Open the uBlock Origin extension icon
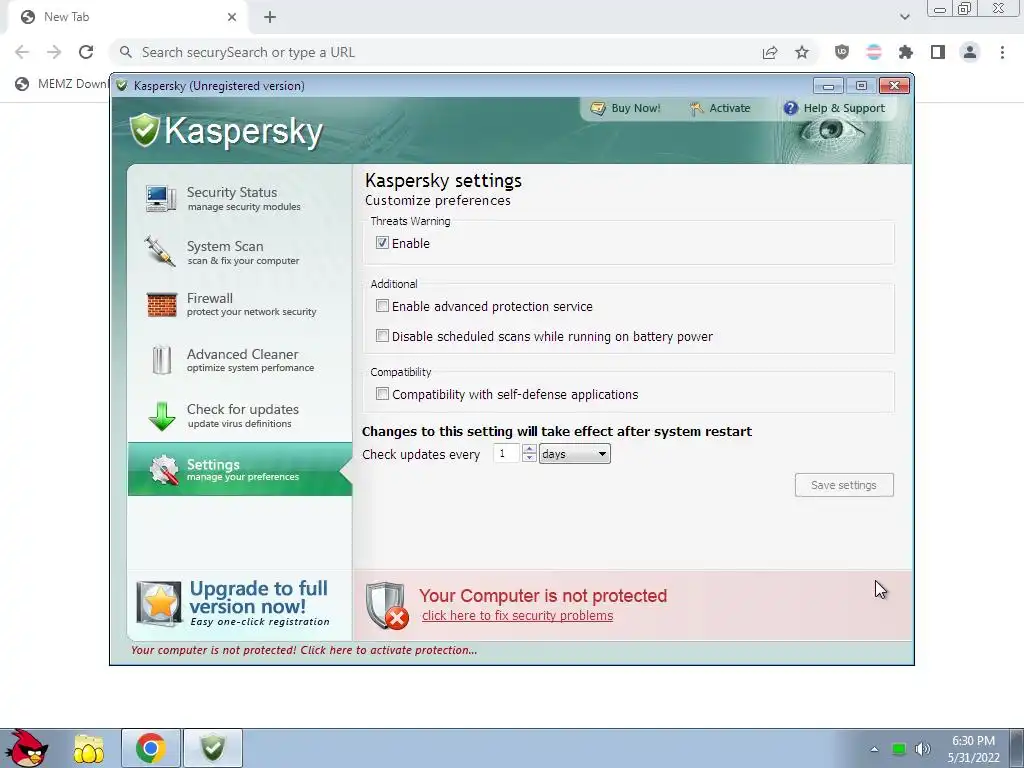The width and height of the screenshot is (1024, 768). (x=842, y=52)
